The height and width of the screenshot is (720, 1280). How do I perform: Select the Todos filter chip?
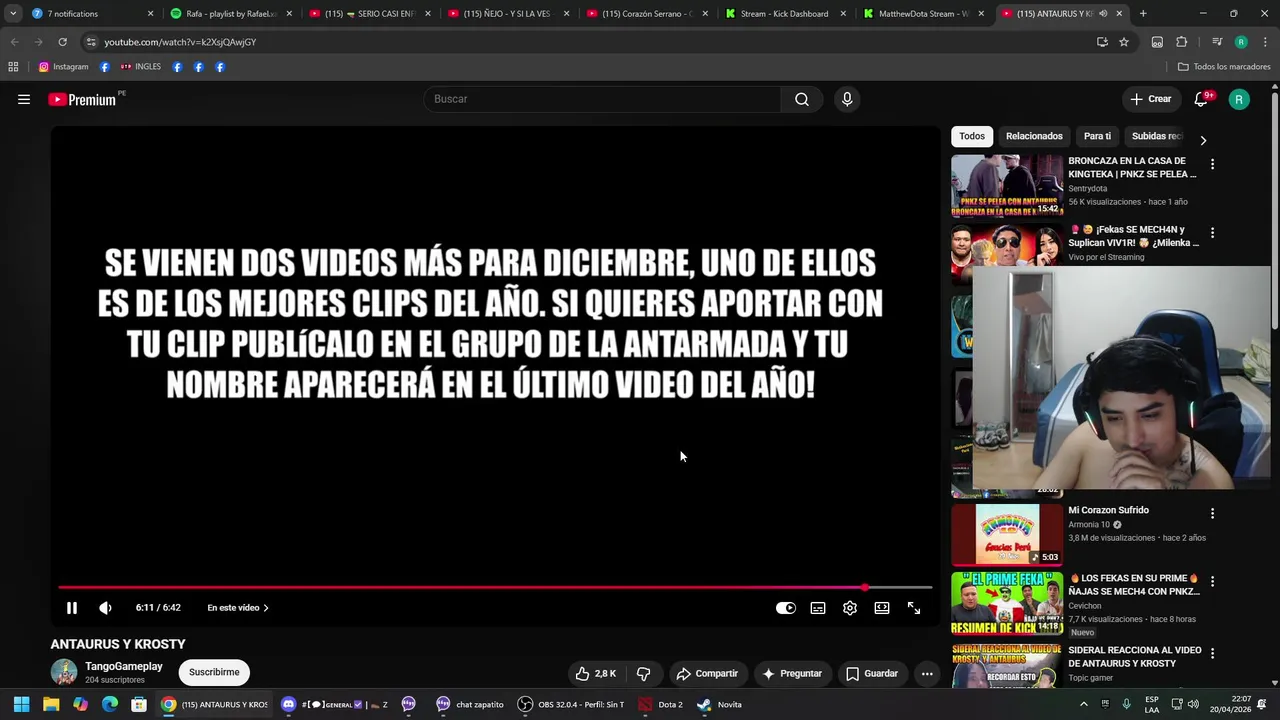[972, 136]
